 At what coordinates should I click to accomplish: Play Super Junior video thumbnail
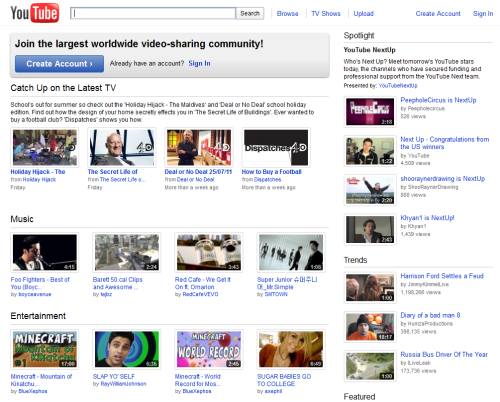click(x=291, y=252)
